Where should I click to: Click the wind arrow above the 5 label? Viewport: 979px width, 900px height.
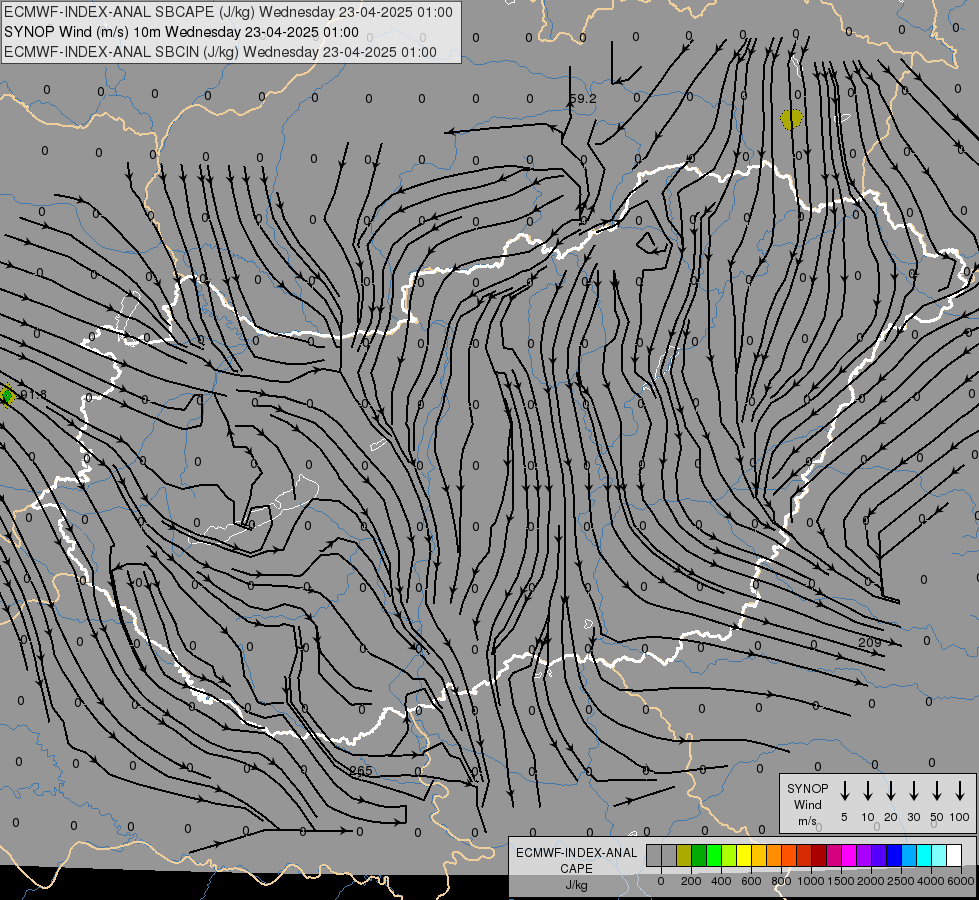click(x=845, y=790)
